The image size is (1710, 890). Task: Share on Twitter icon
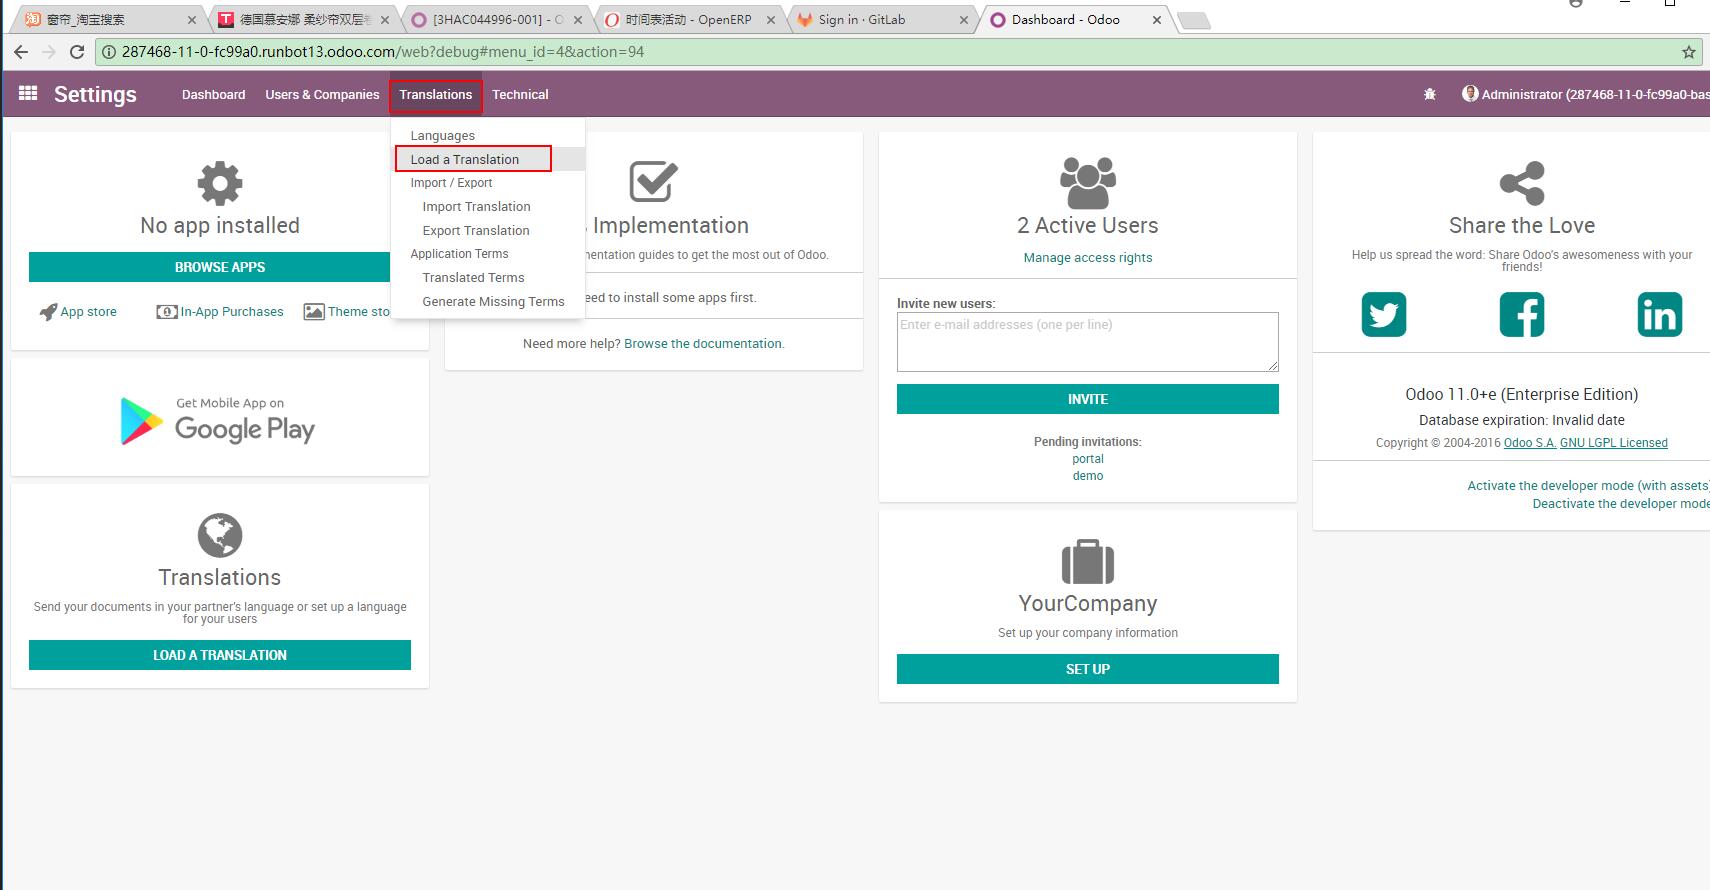pyautogui.click(x=1383, y=315)
